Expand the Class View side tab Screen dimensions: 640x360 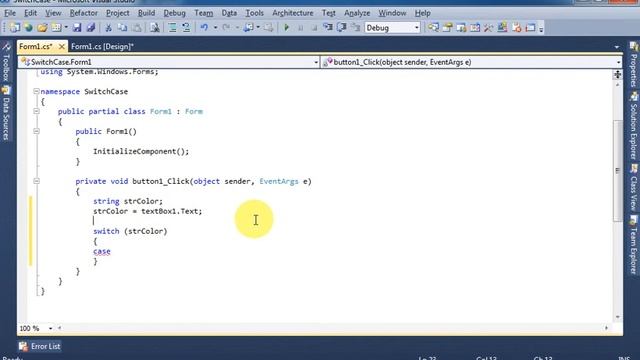coord(633,188)
